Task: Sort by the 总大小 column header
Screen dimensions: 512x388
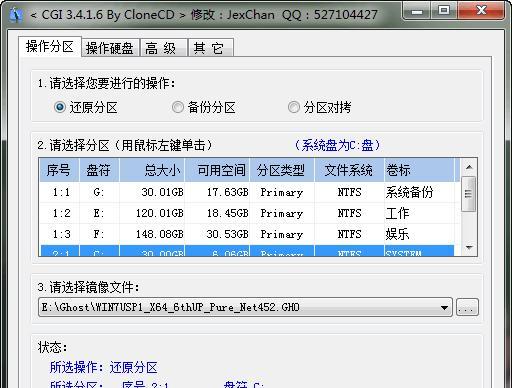Action: [x=152, y=170]
